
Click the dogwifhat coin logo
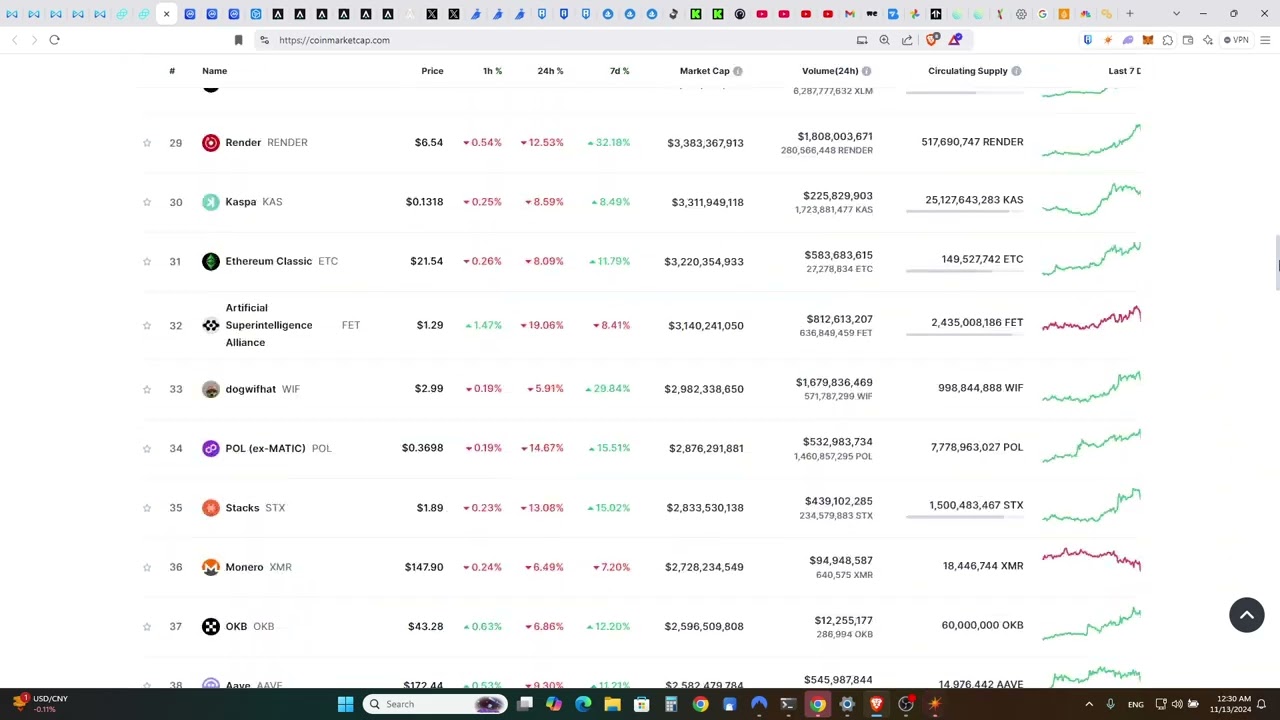[x=210, y=389]
